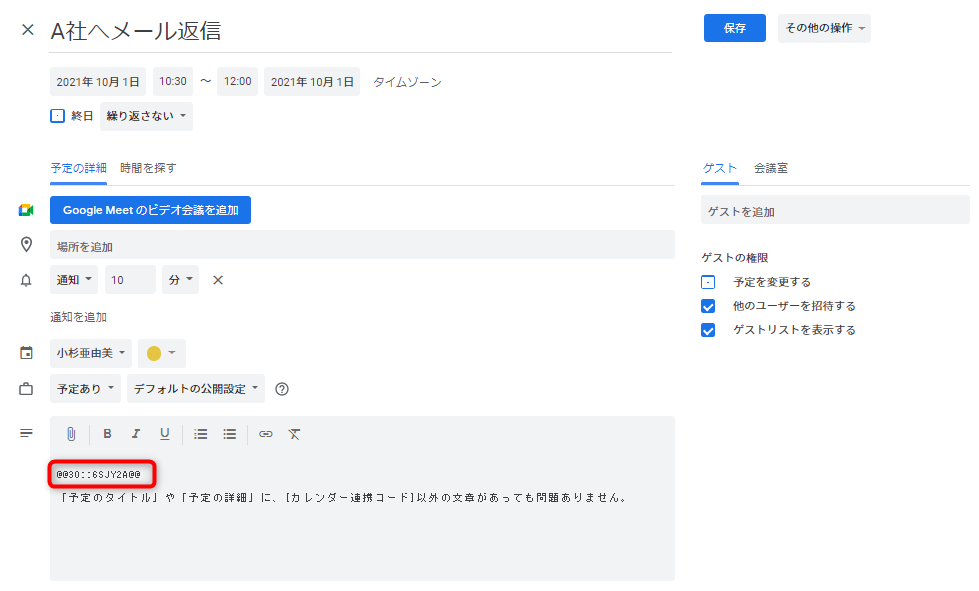Open the 予定あり availability dropdown

click(x=86, y=389)
